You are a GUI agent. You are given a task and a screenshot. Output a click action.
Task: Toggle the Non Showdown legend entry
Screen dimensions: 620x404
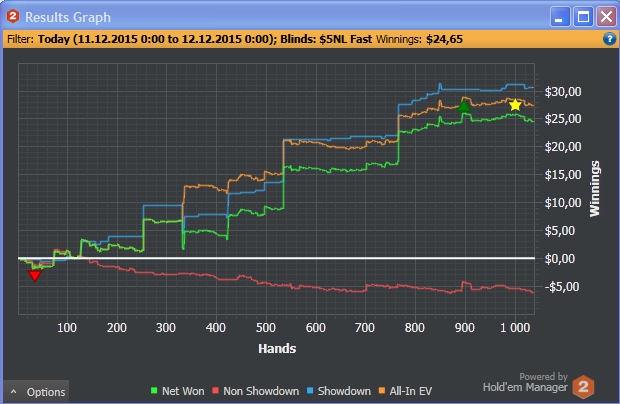click(255, 391)
